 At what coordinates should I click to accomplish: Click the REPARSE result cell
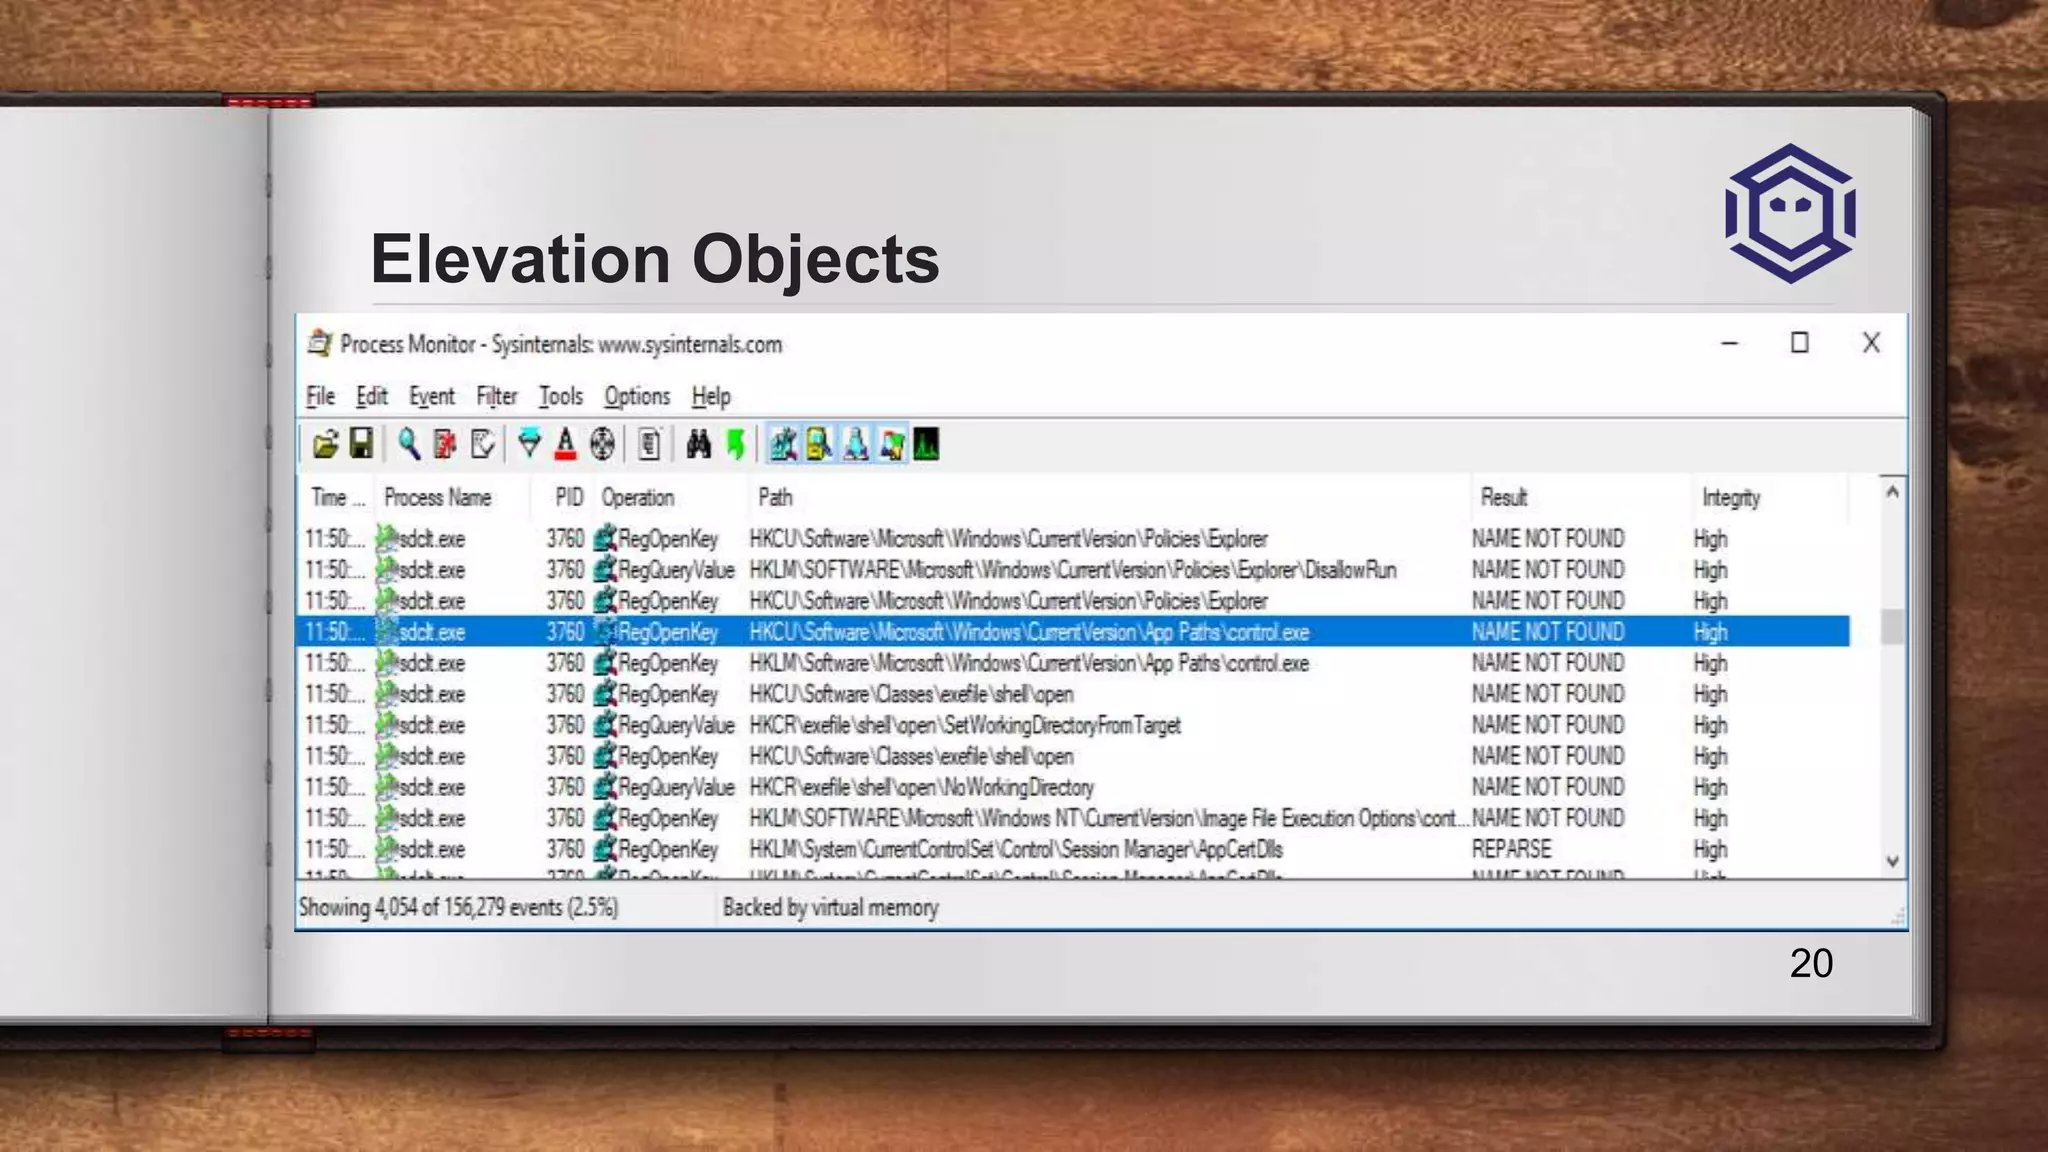(1512, 849)
